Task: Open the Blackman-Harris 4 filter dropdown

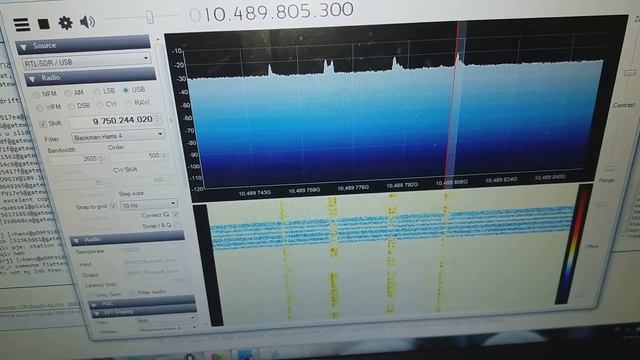Action: 118,136
